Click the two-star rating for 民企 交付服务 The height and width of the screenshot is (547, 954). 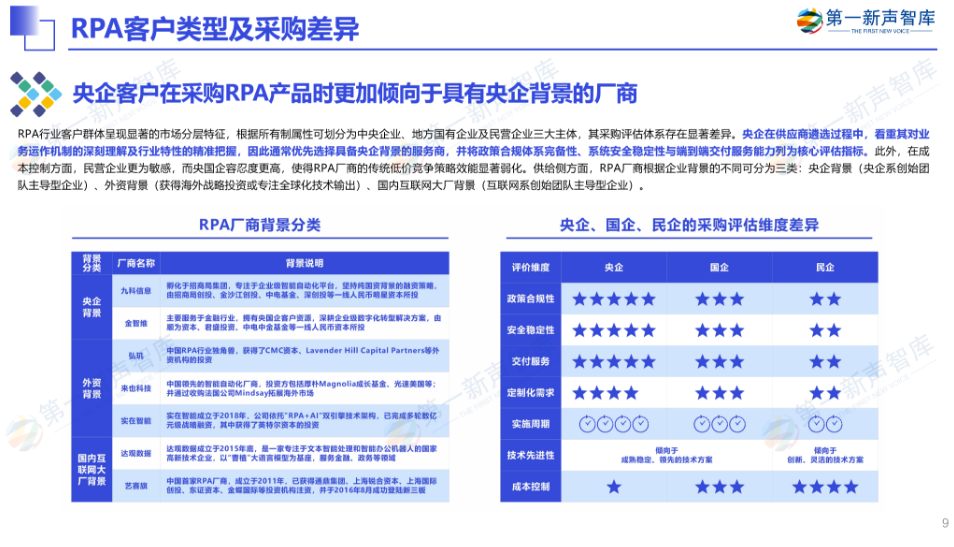pos(826,362)
